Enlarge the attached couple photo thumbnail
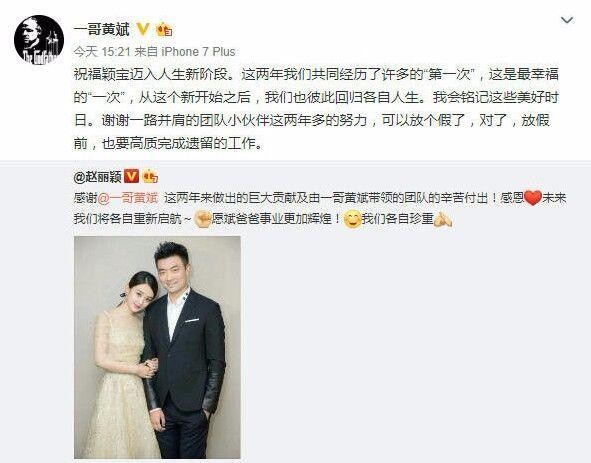Screen dimensions: 591x463 point(157,347)
